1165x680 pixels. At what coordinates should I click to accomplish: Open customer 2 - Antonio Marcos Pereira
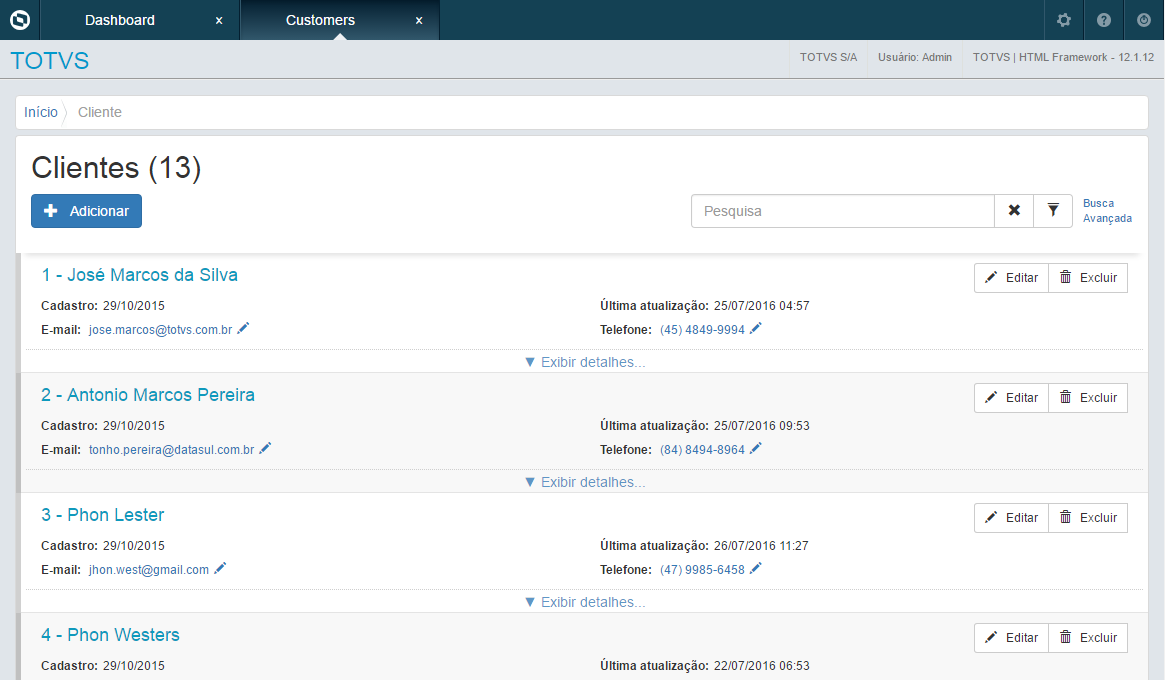coord(148,395)
